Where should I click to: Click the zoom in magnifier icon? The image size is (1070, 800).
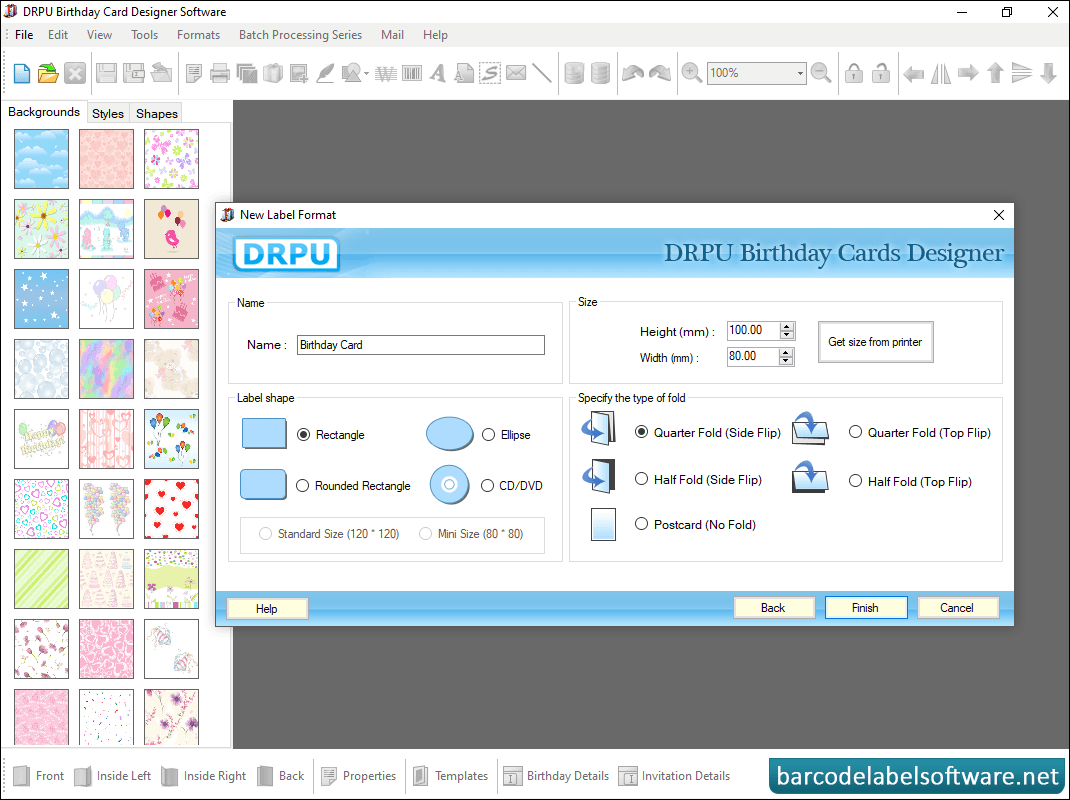692,73
